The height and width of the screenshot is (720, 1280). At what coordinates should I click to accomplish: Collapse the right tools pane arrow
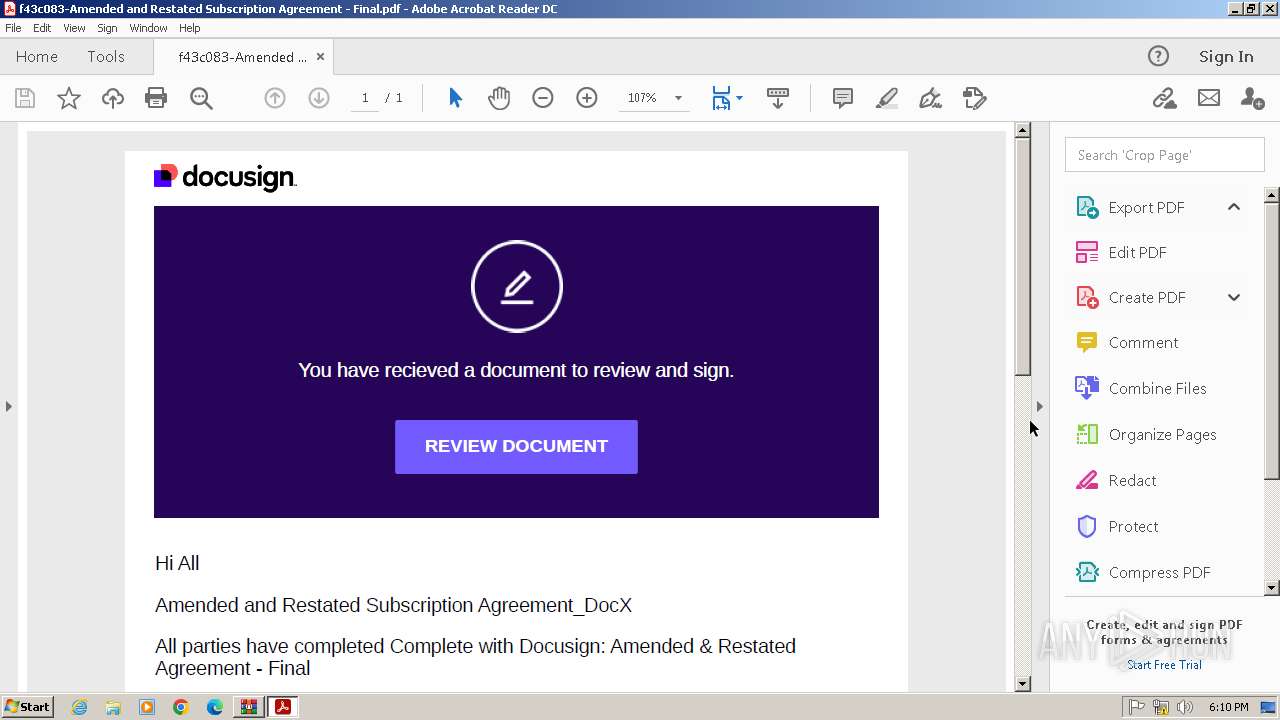coord(1039,406)
